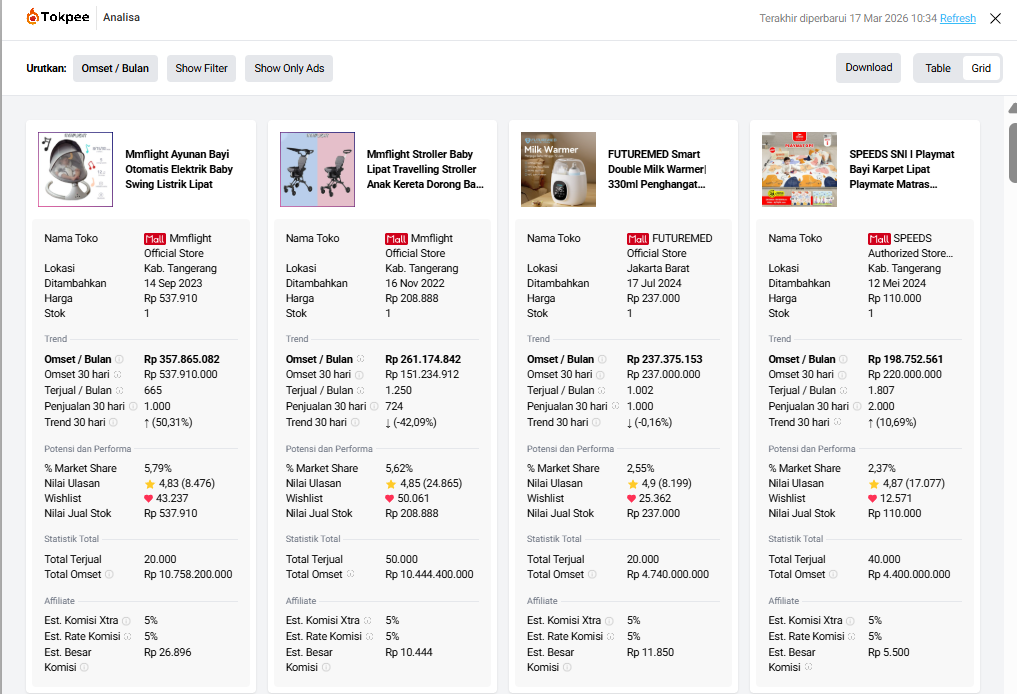
Task: Click info icon next to Total Omset in second card
Action: click(x=351, y=574)
